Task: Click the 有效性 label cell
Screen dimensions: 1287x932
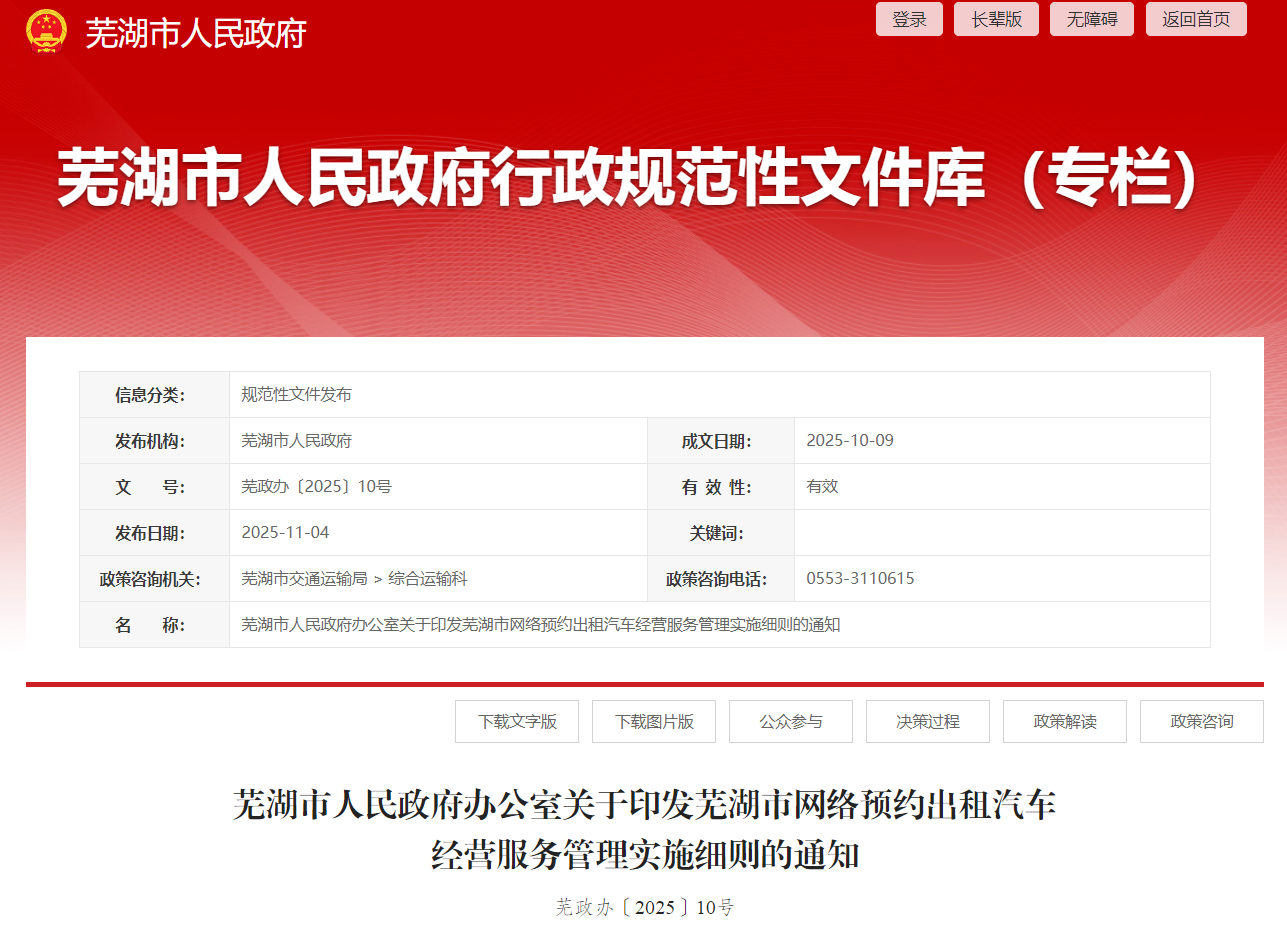Action: [721, 487]
